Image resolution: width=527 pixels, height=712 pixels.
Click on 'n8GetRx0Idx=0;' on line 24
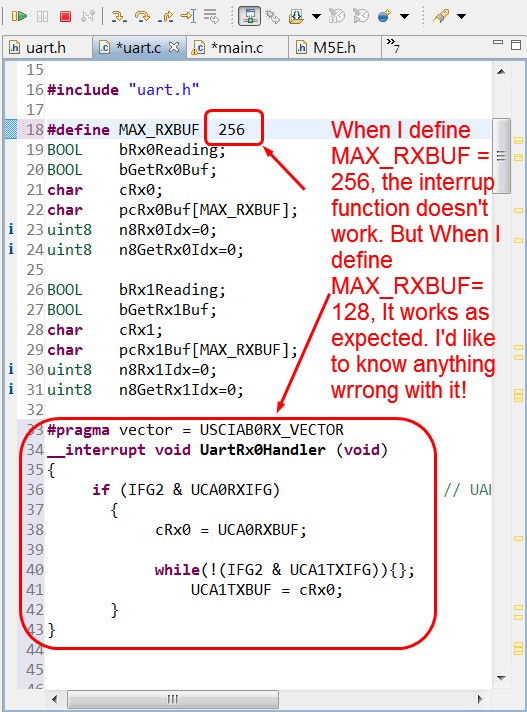point(181,250)
